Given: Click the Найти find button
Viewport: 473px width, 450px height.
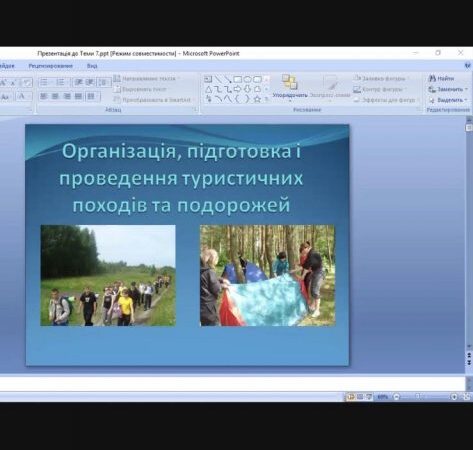Looking at the screenshot, I should (441, 79).
